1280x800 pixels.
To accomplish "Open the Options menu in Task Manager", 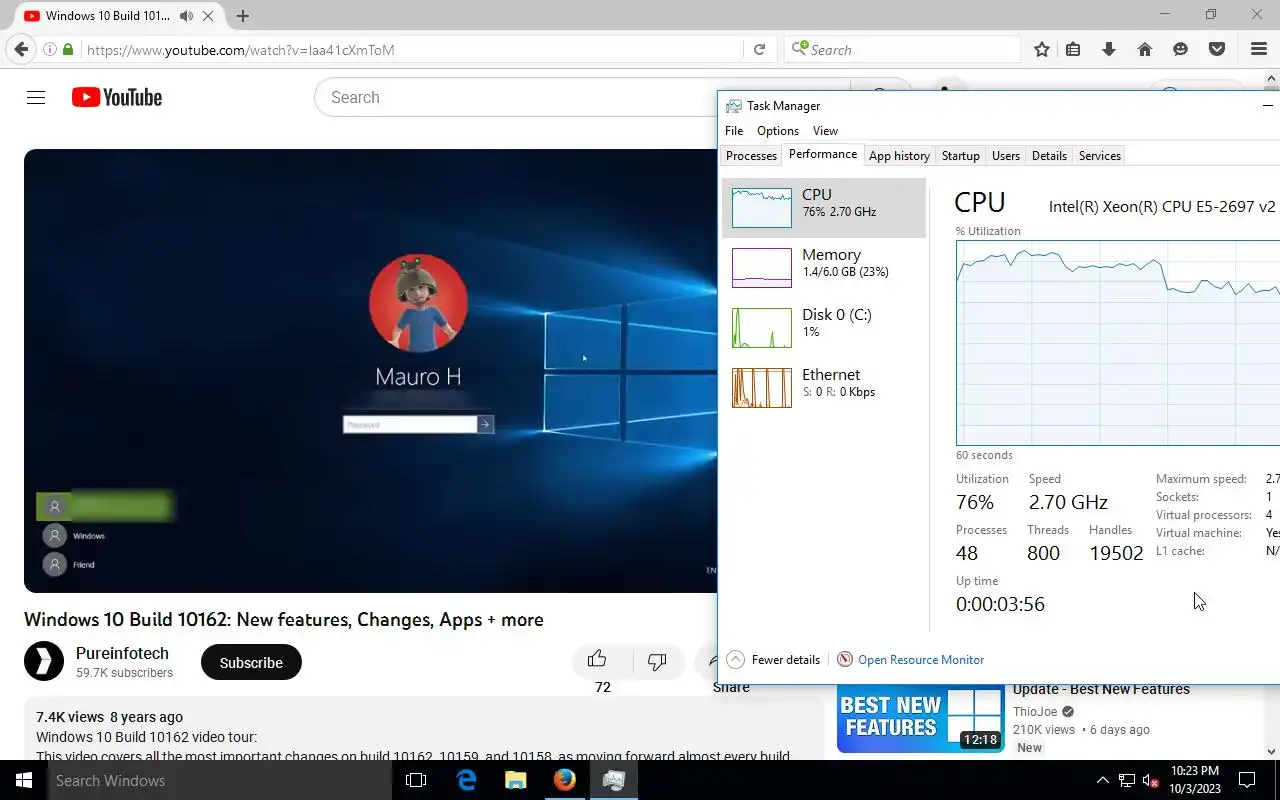I will tap(777, 131).
